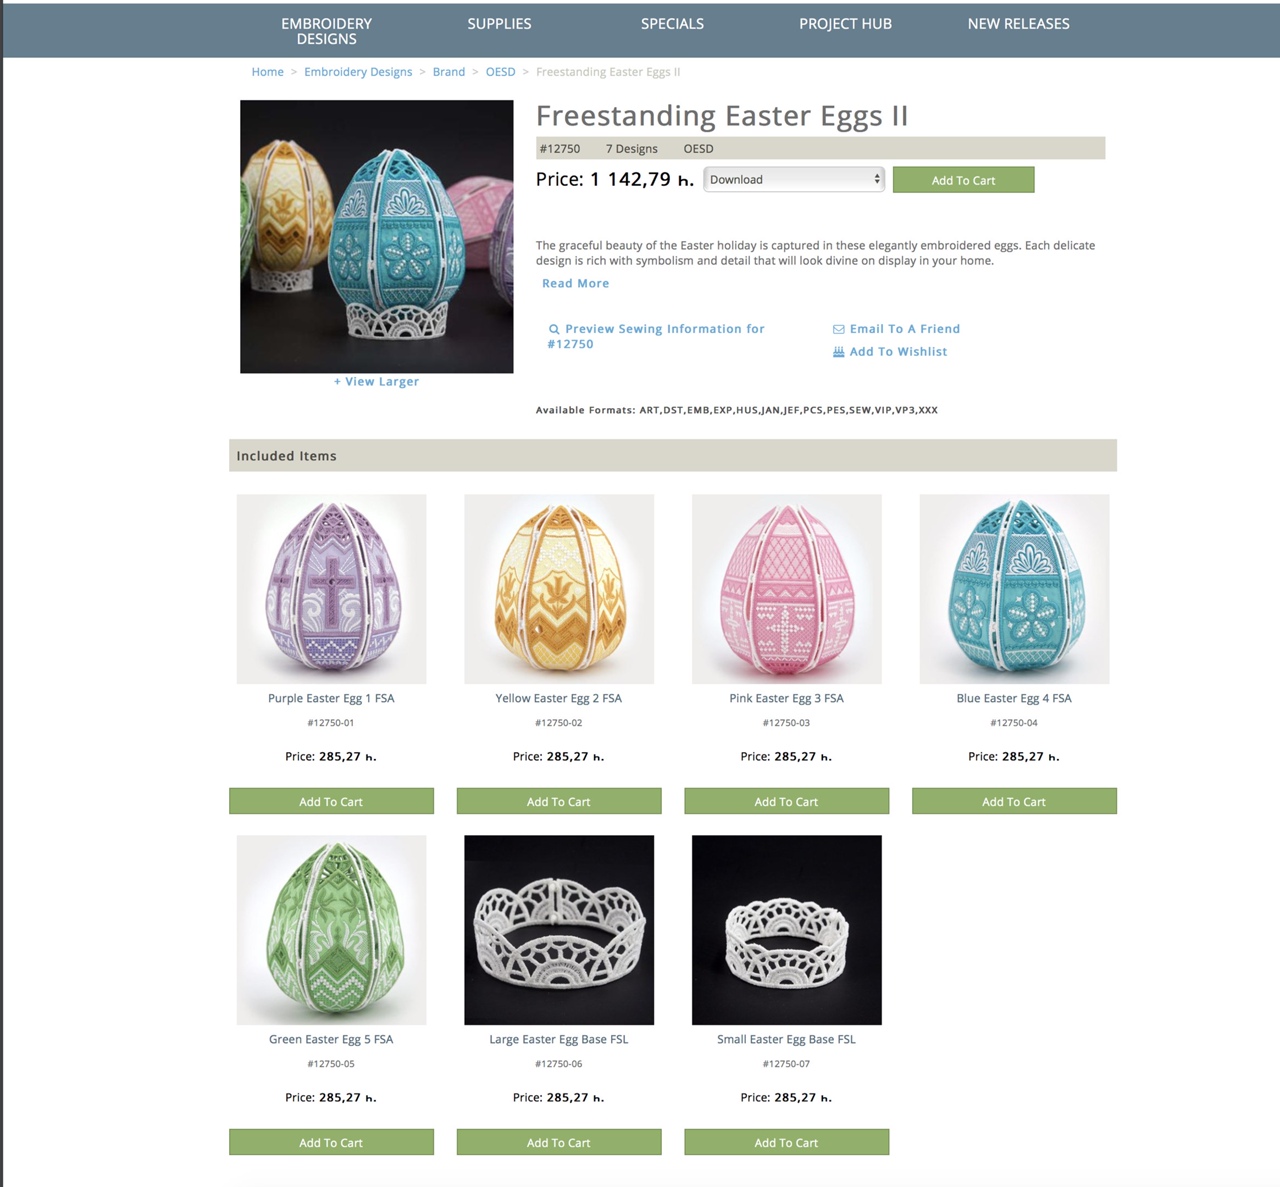Open the Large Easter Egg Base FSL thumbnail
Image resolution: width=1280 pixels, height=1187 pixels.
click(x=559, y=930)
